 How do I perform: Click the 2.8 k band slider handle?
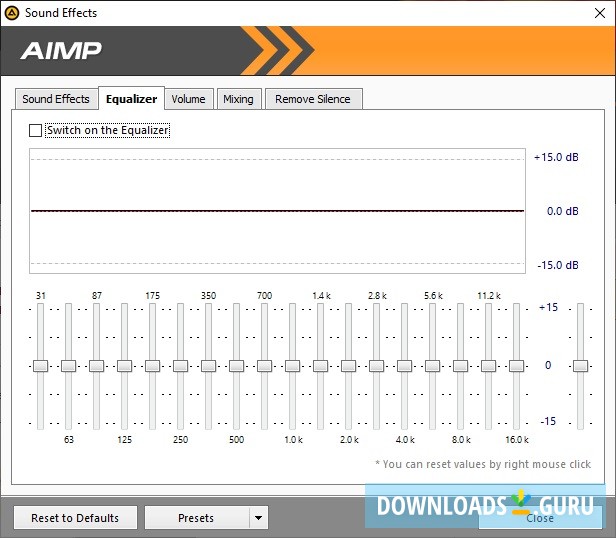click(x=376, y=366)
